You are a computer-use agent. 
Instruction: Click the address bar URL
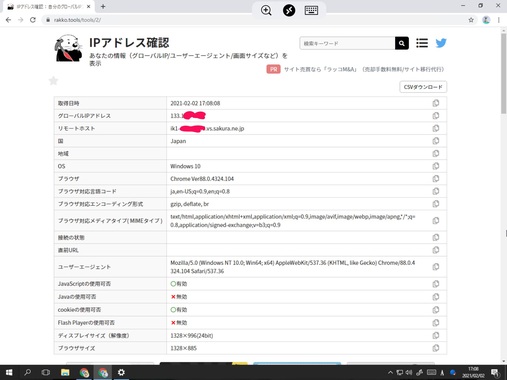[x=77, y=20]
